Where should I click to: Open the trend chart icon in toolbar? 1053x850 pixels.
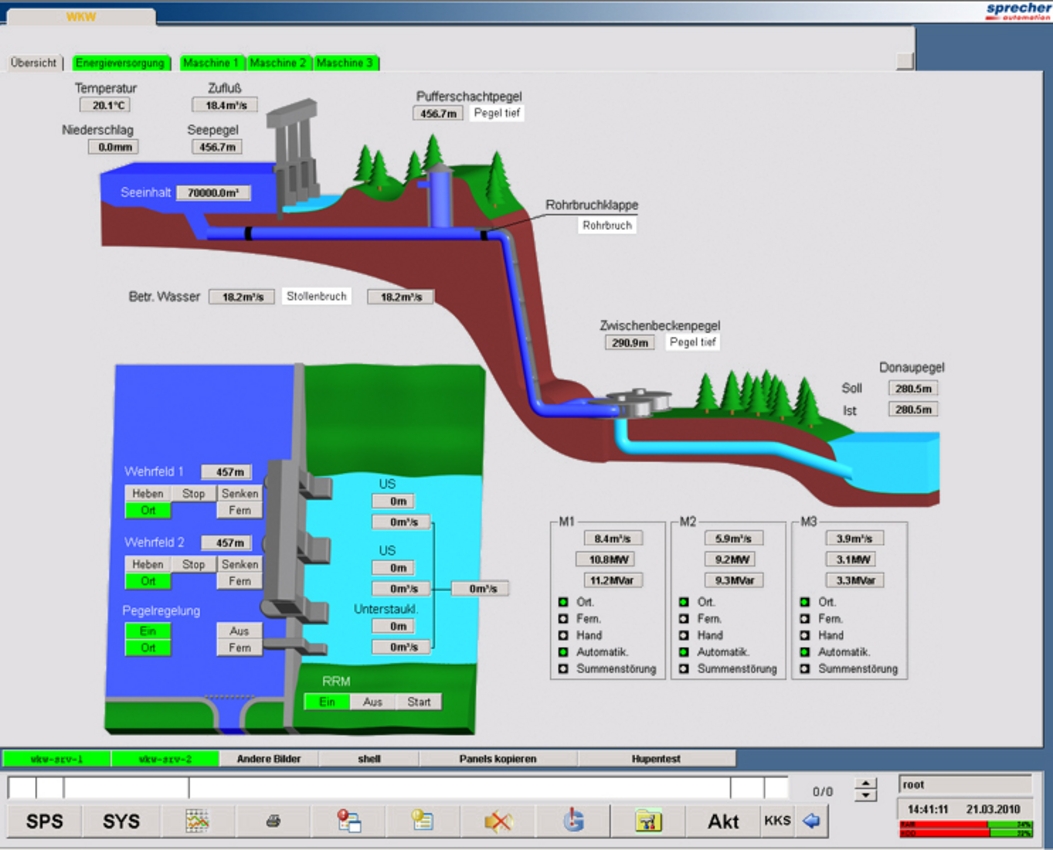(x=197, y=821)
